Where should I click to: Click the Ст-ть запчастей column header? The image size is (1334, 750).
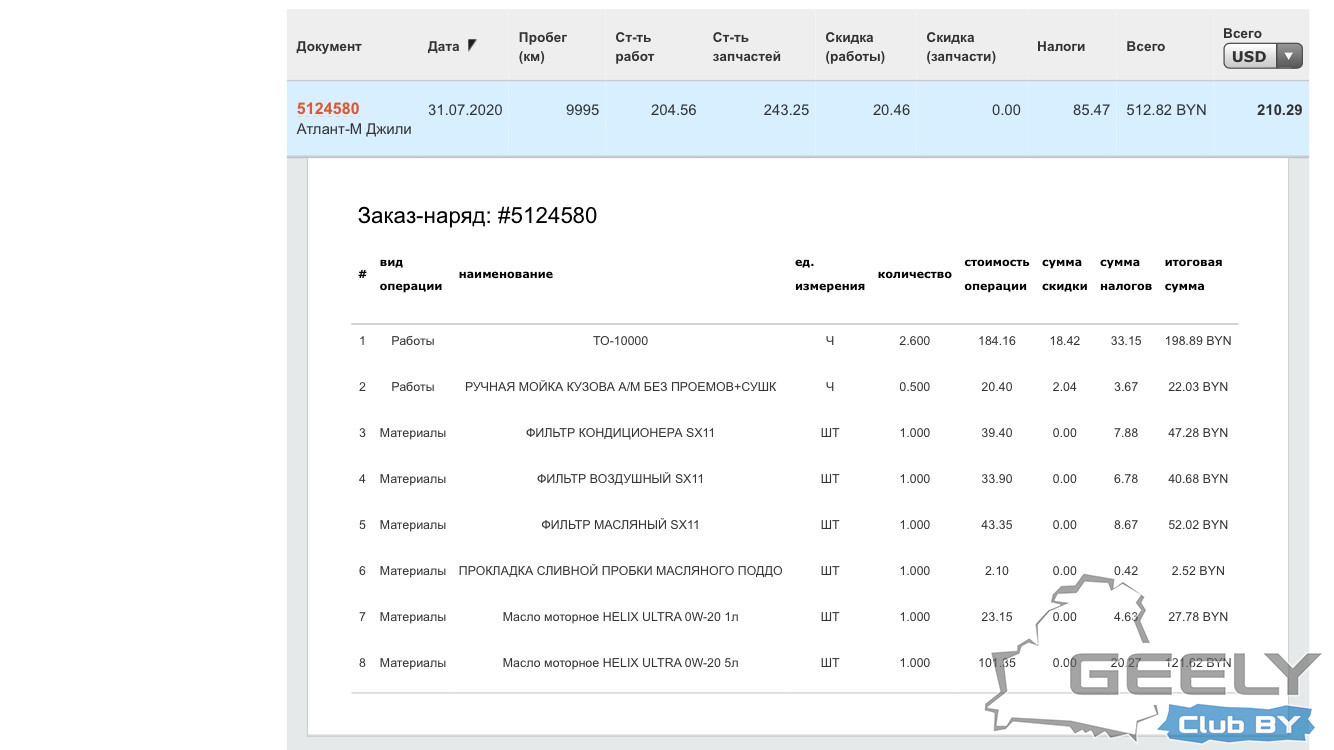coord(746,46)
